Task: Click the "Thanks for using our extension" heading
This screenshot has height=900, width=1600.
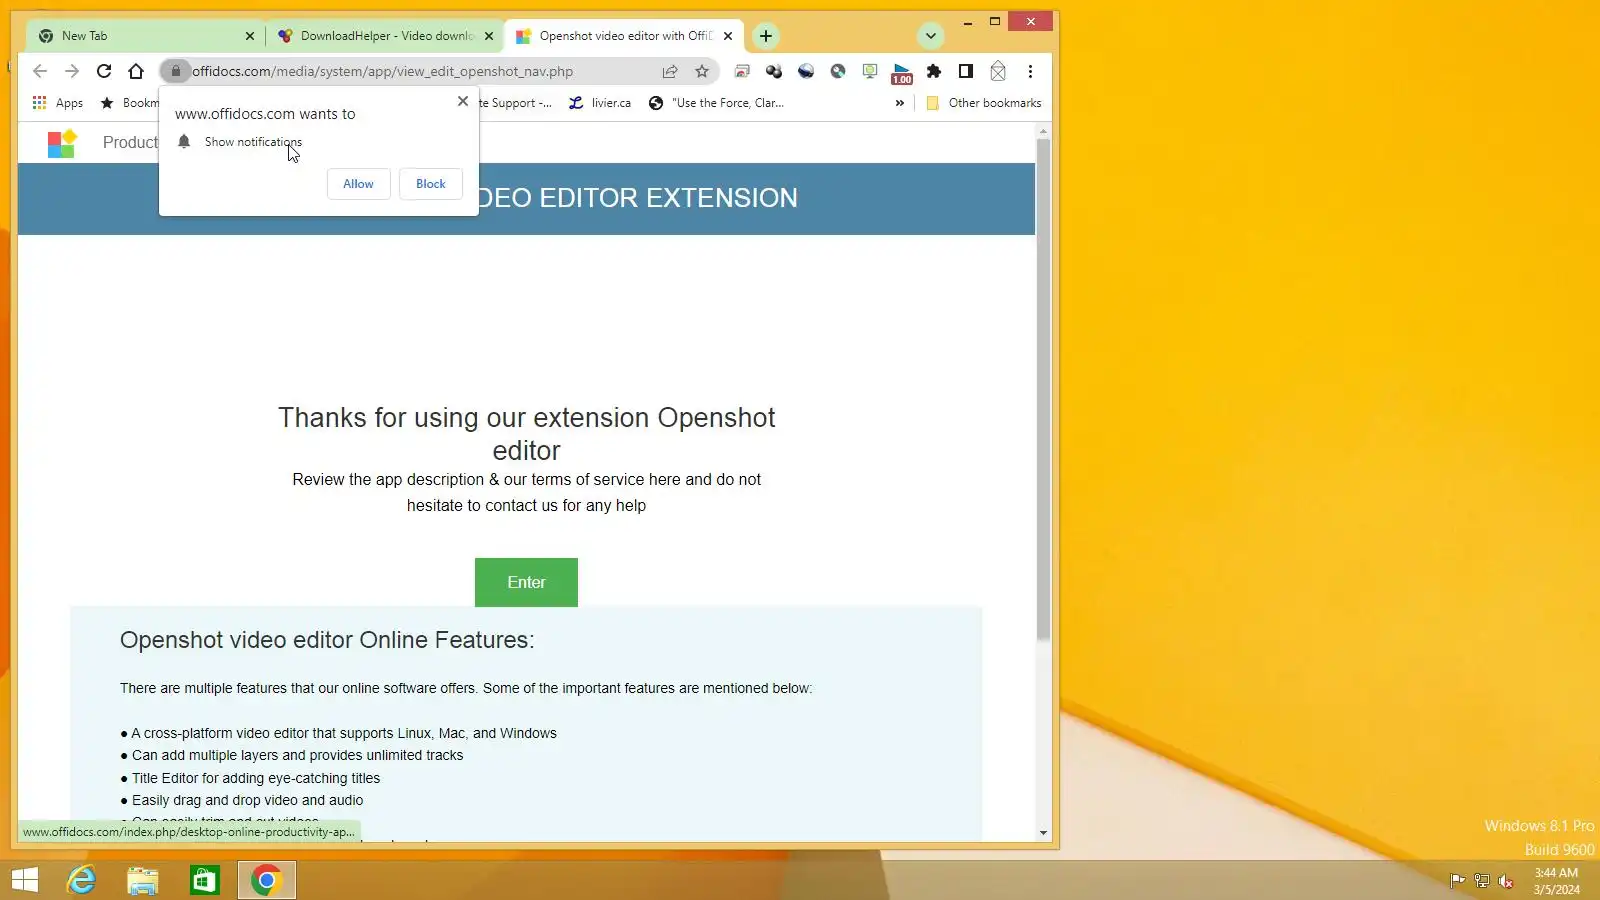Action: click(x=526, y=434)
